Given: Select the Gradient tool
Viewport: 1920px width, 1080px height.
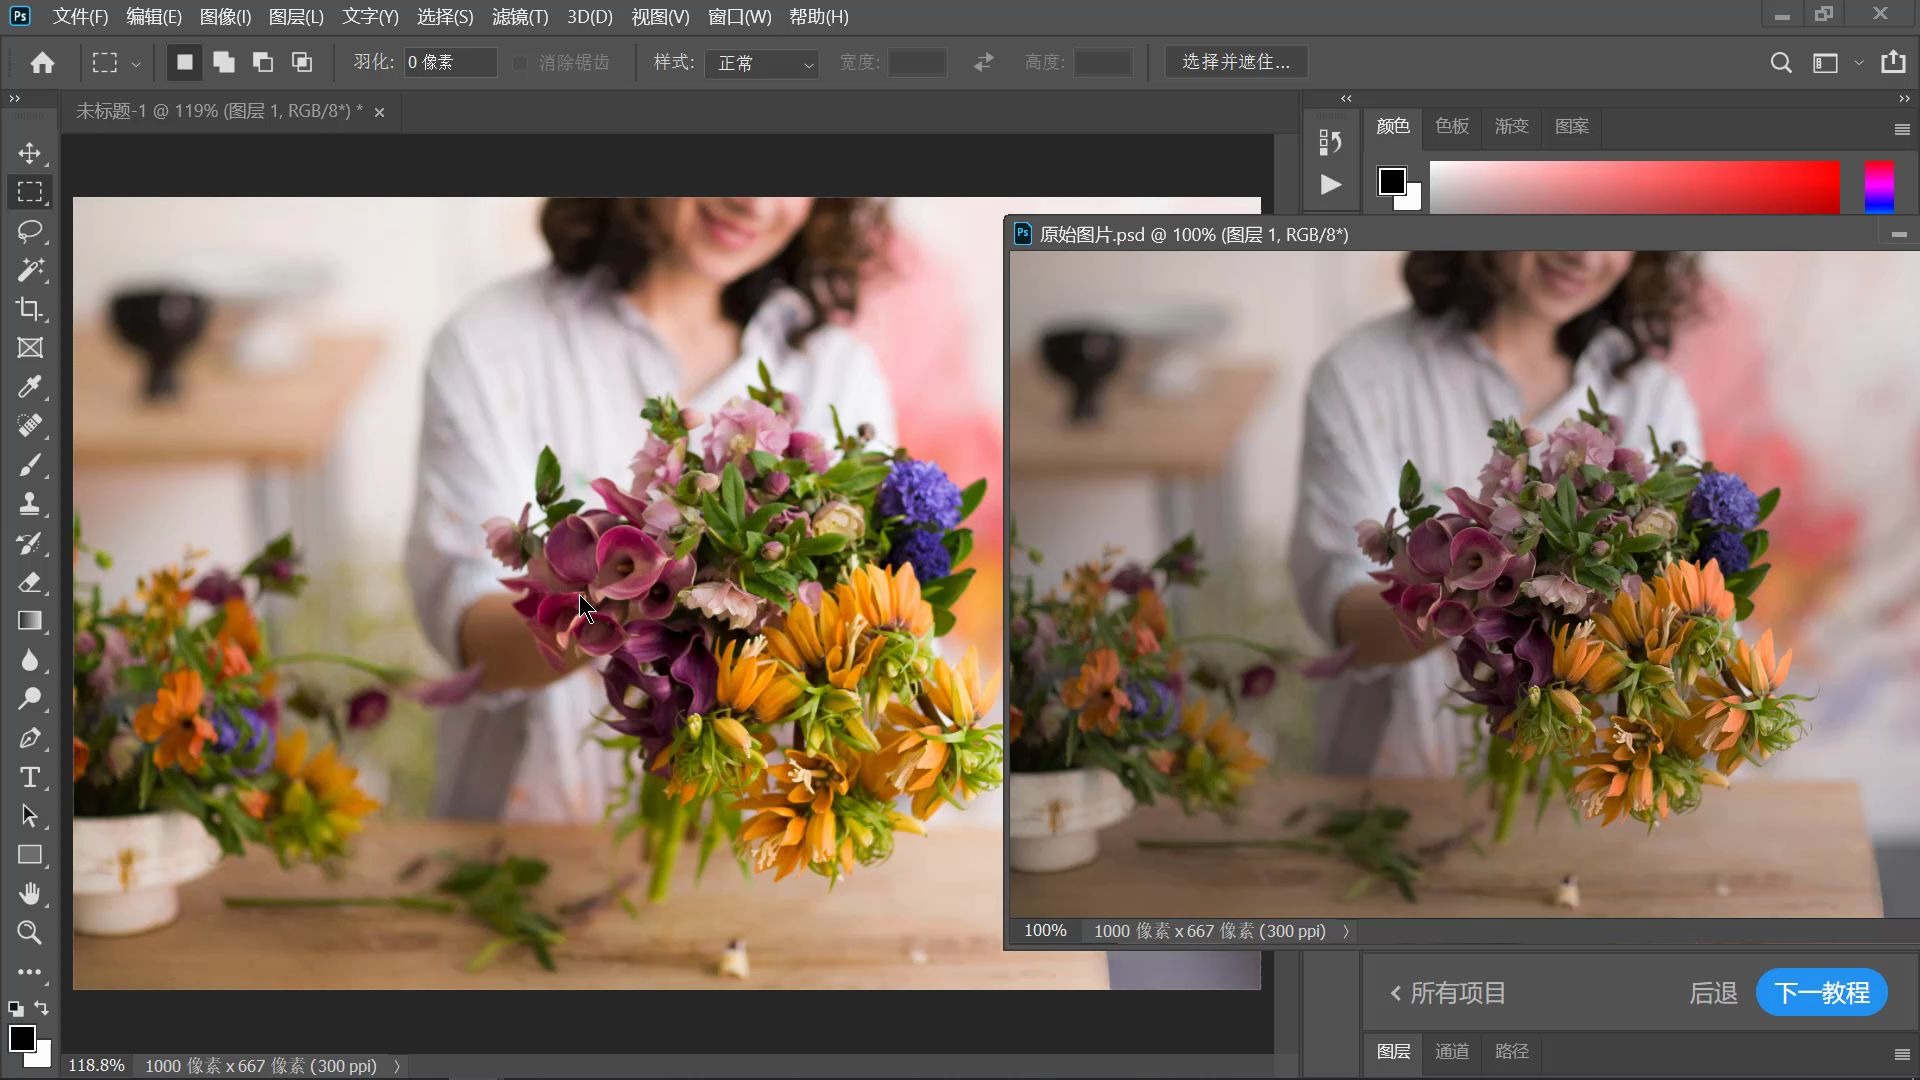Looking at the screenshot, I should point(30,621).
